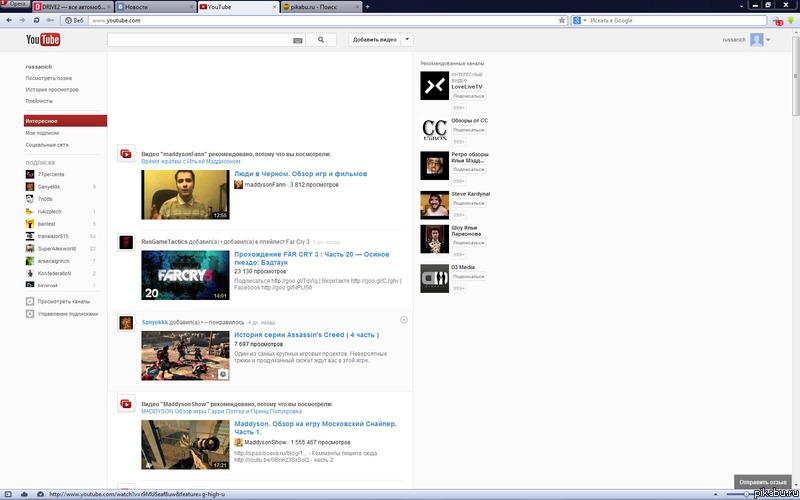Subscribe to LoveLiveTV with Подписаться
The width and height of the screenshot is (800, 500).
pyautogui.click(x=468, y=96)
